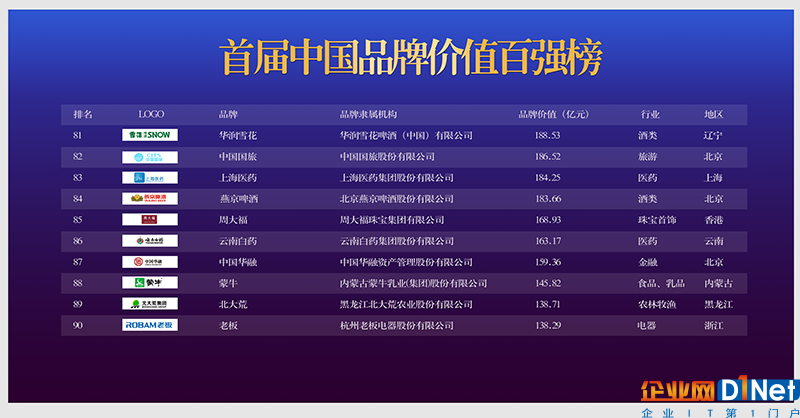
Task: Click region cell '辽宁'
Action: pos(713,135)
